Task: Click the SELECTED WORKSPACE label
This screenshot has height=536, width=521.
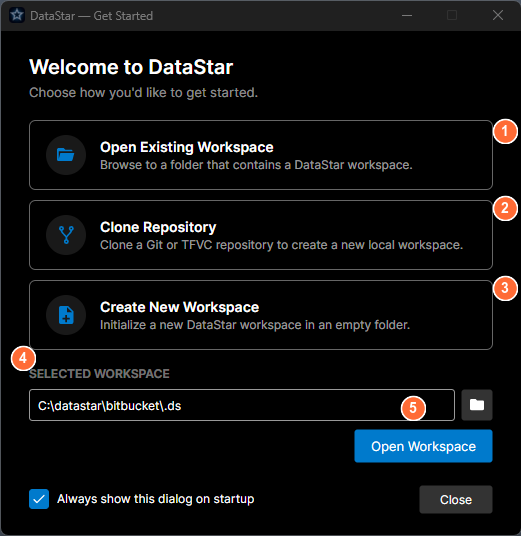Action: pyautogui.click(x=99, y=374)
